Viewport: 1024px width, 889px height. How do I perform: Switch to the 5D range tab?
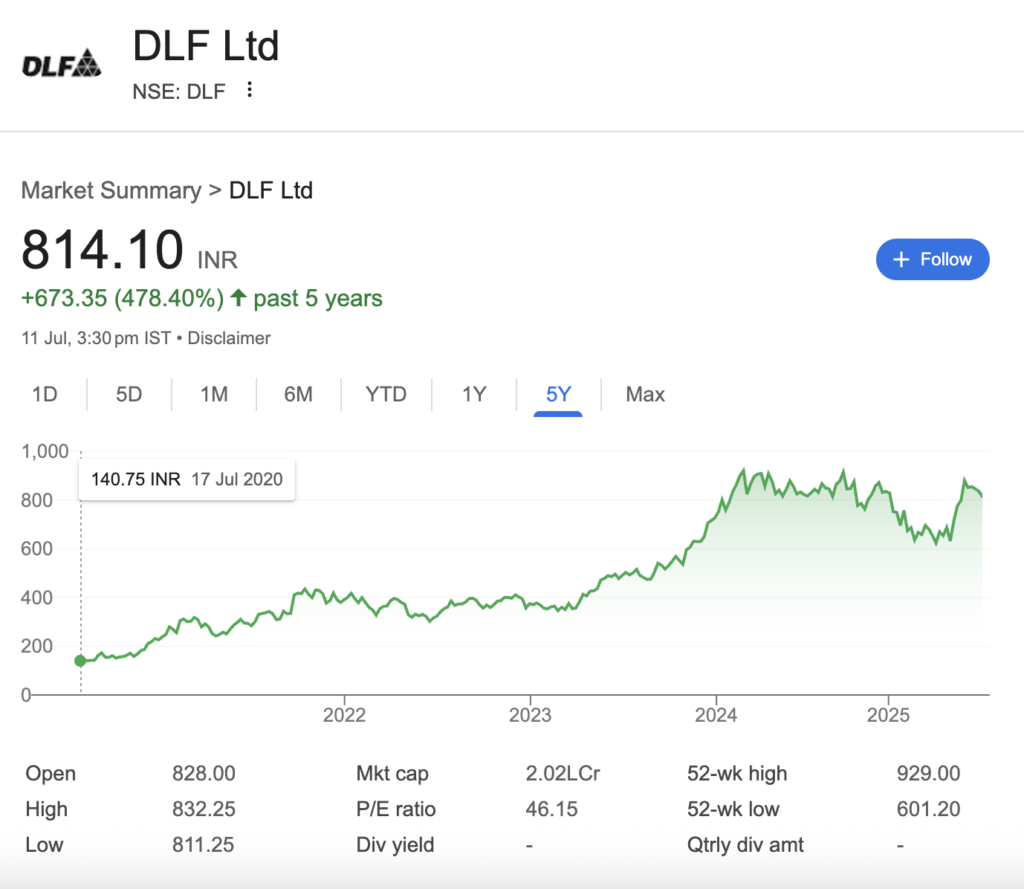click(129, 395)
